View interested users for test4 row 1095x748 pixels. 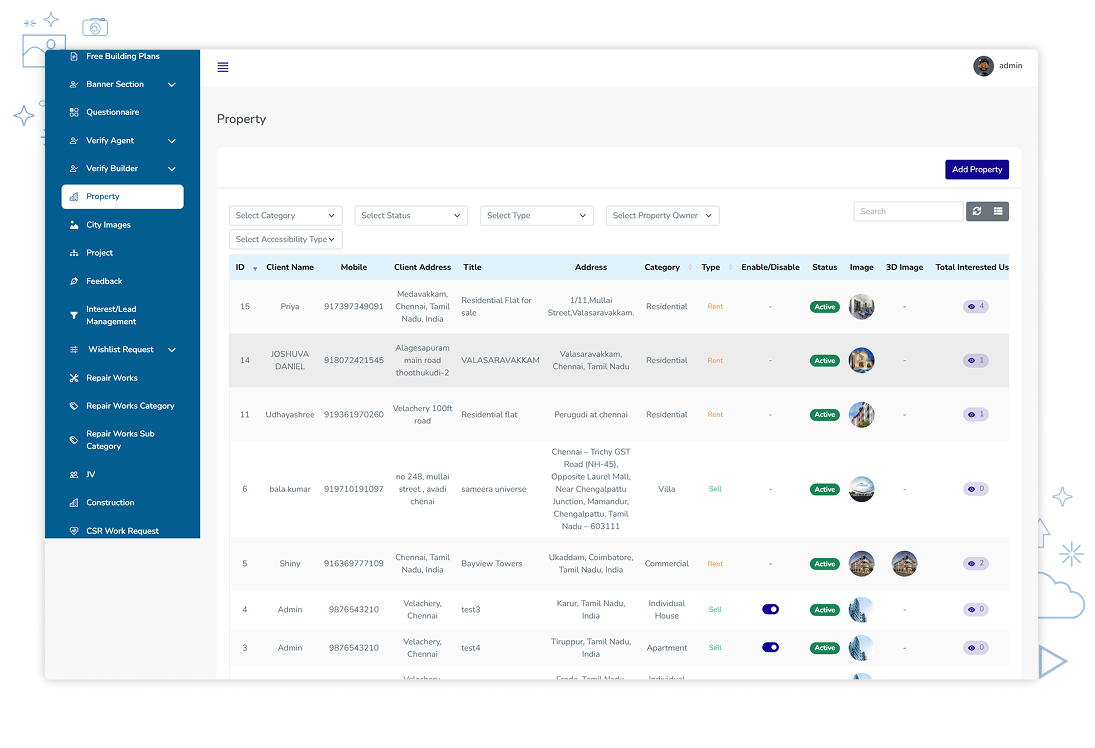click(x=976, y=647)
